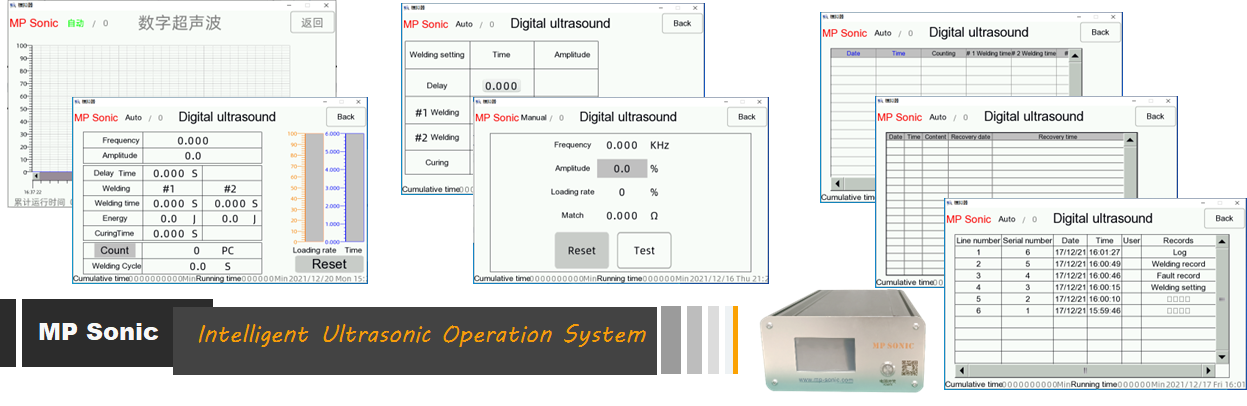Click Back in the Counting table window

(x=1099, y=32)
